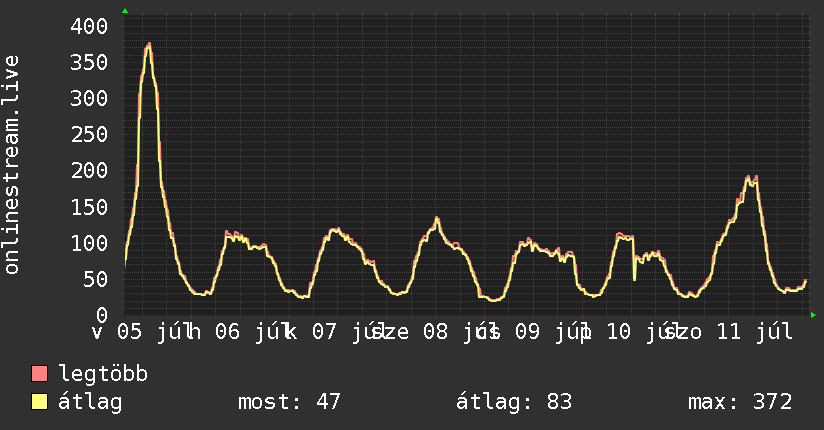Click the yellow átlag legend swatch

click(x=39, y=401)
